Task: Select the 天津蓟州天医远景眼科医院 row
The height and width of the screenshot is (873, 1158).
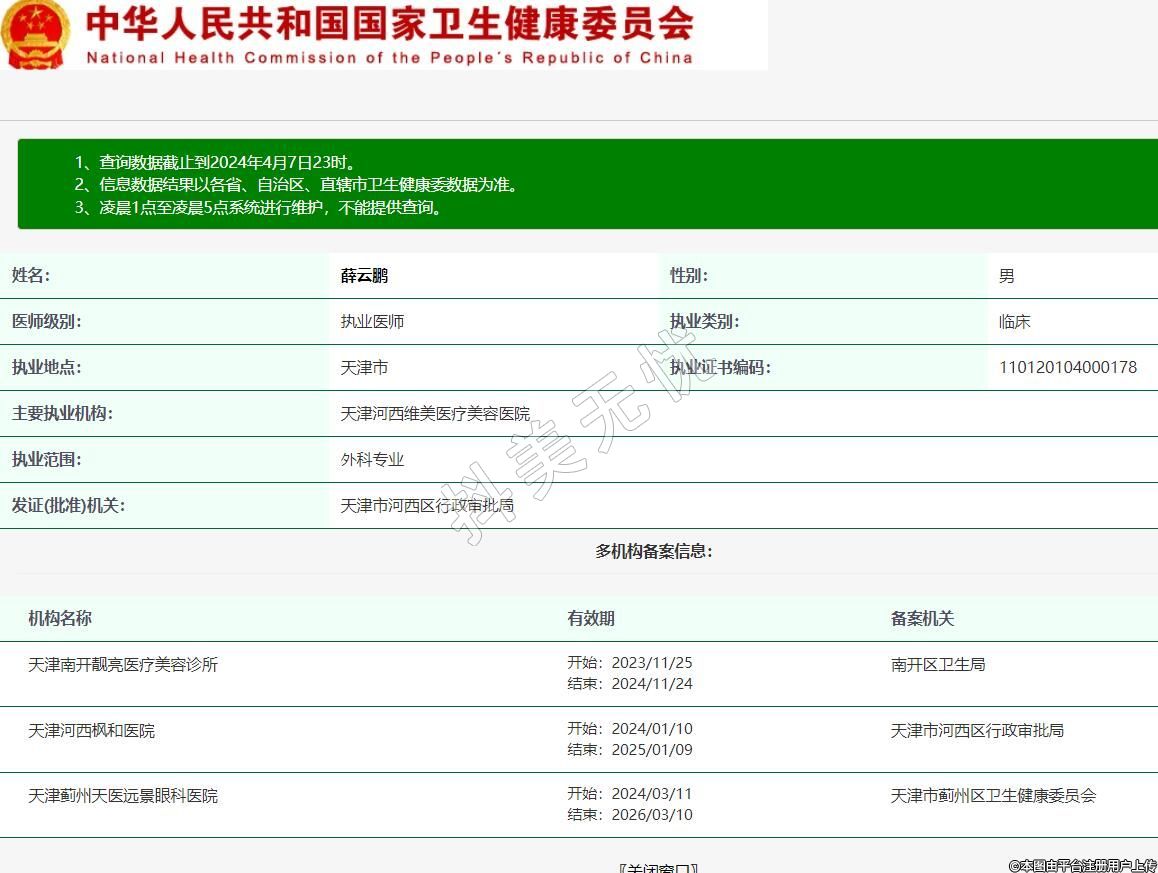Action: pyautogui.click(x=123, y=795)
